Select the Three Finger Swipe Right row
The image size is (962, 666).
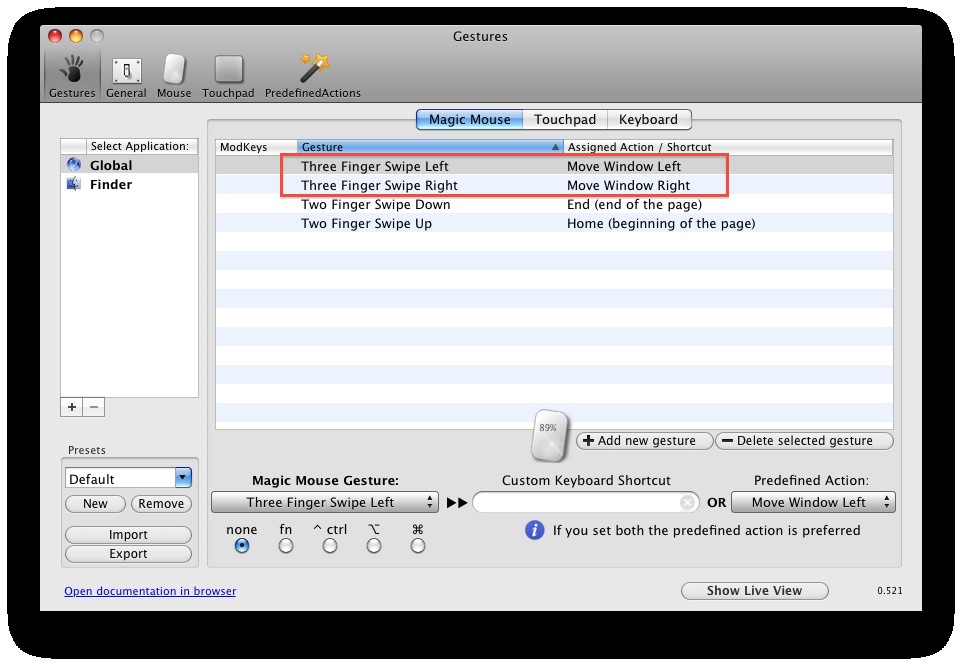tap(554, 185)
